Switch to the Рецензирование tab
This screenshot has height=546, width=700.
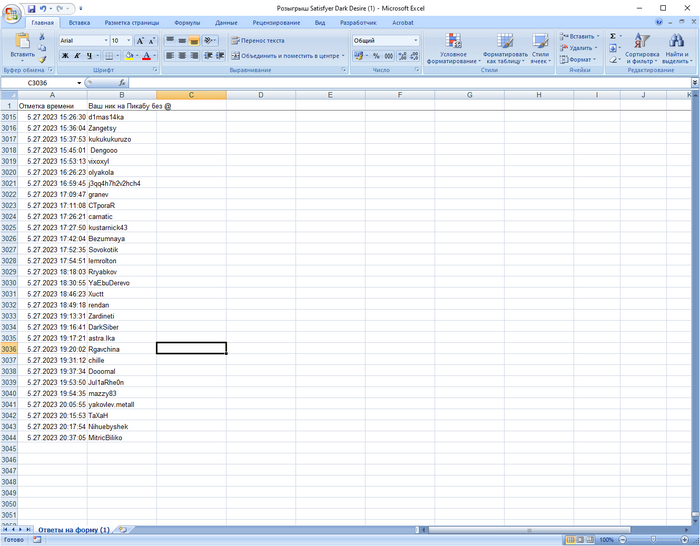(276, 23)
